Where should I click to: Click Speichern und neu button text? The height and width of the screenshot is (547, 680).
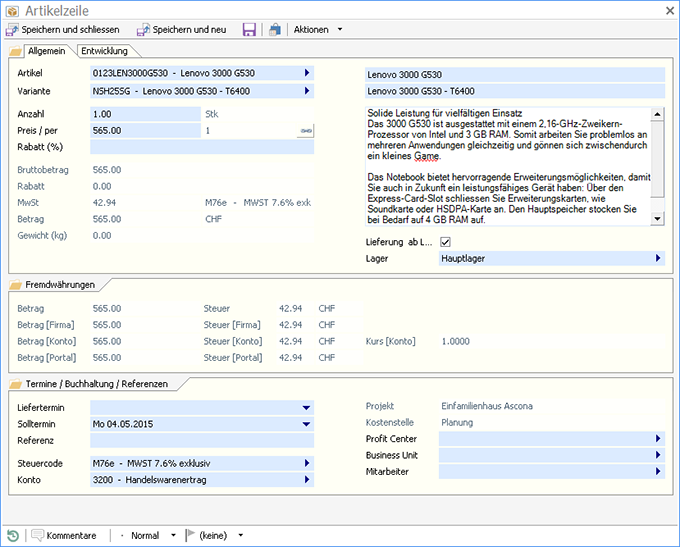(189, 29)
